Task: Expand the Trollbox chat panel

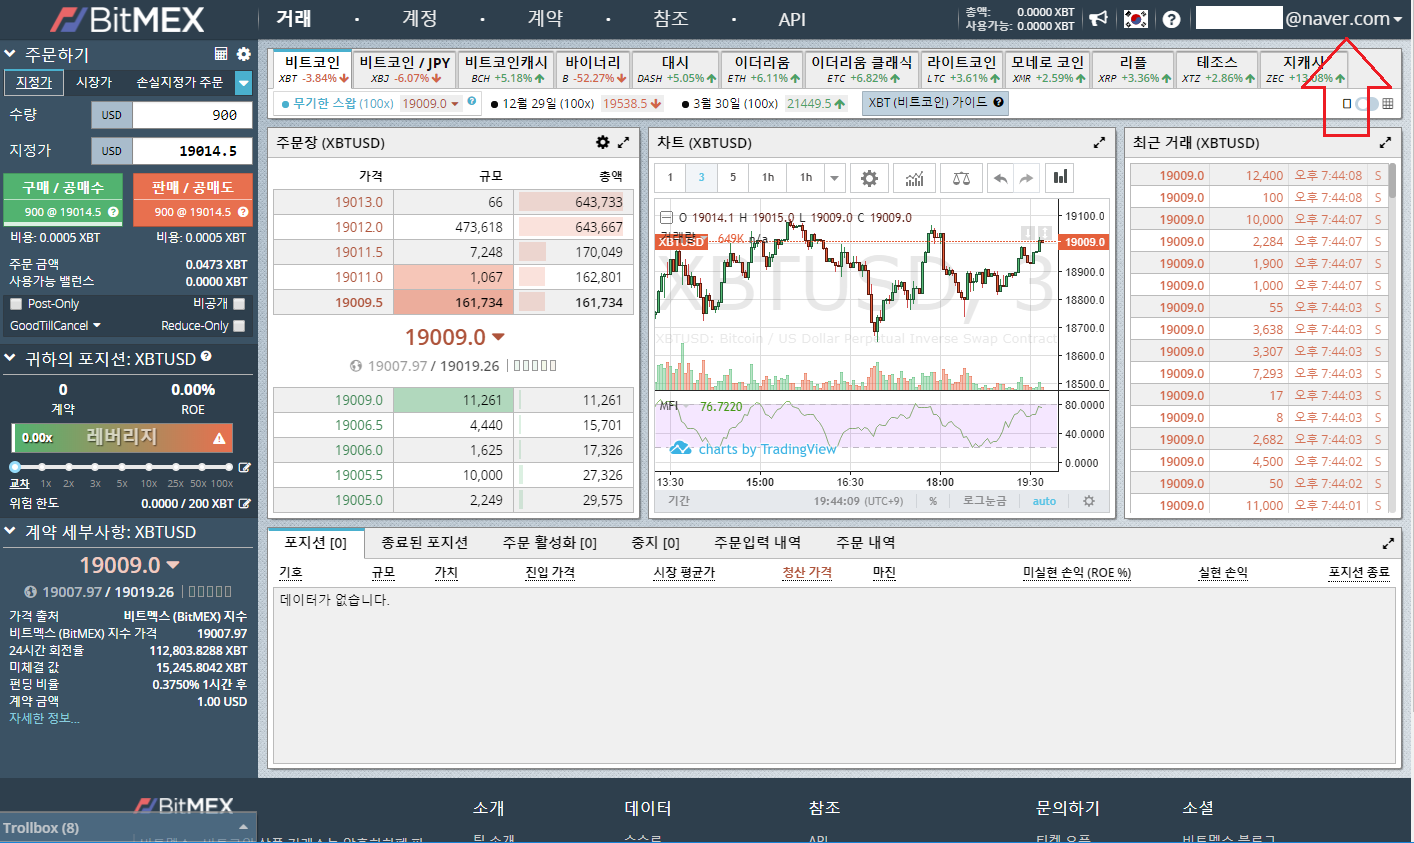Action: tap(128, 827)
